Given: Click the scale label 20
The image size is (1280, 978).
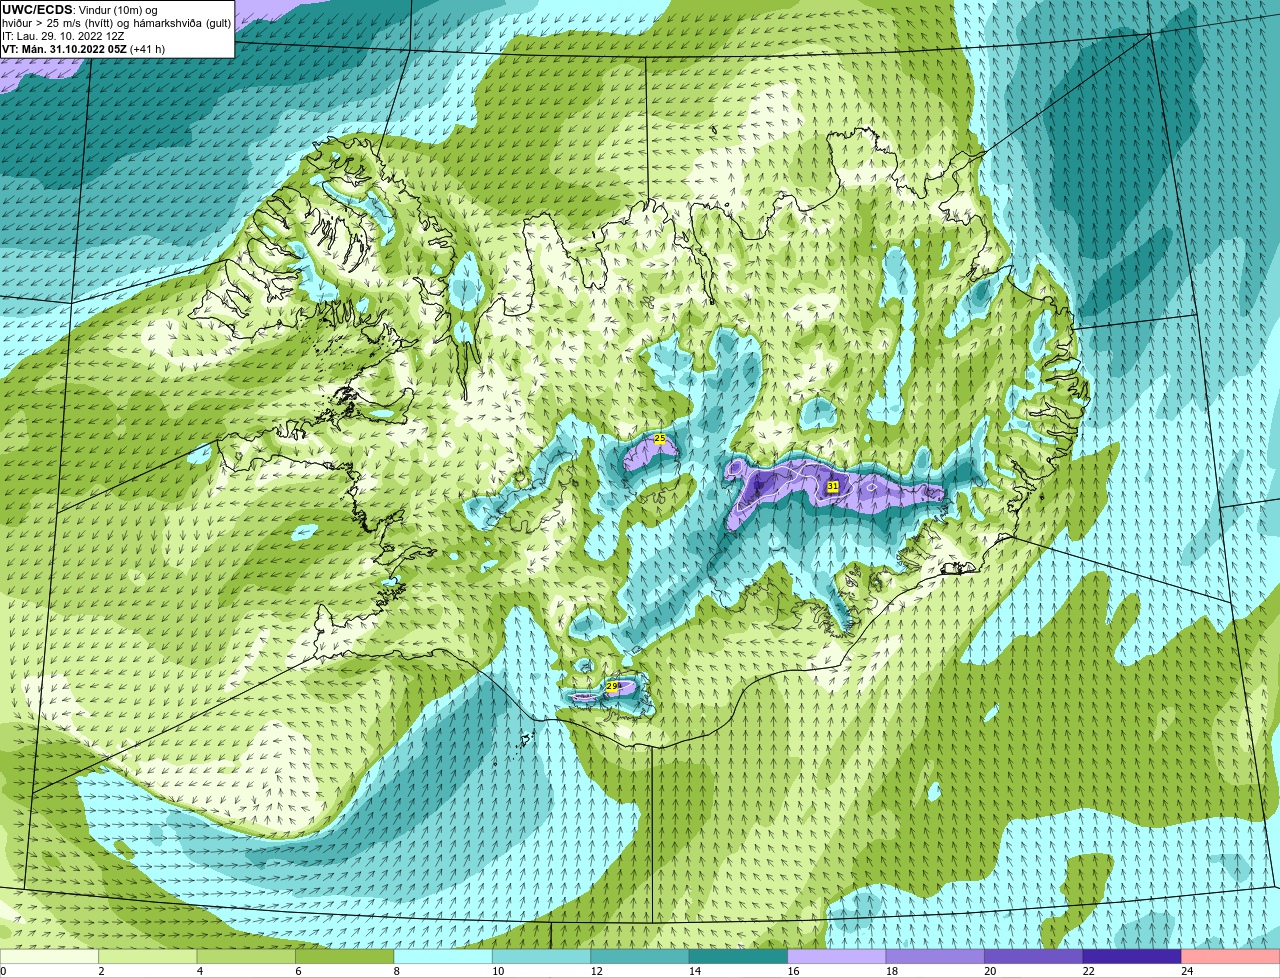Looking at the screenshot, I should 990,971.
